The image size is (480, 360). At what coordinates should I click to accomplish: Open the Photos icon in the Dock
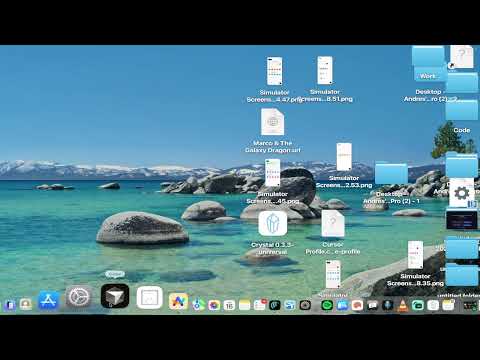pyautogui.click(x=214, y=305)
